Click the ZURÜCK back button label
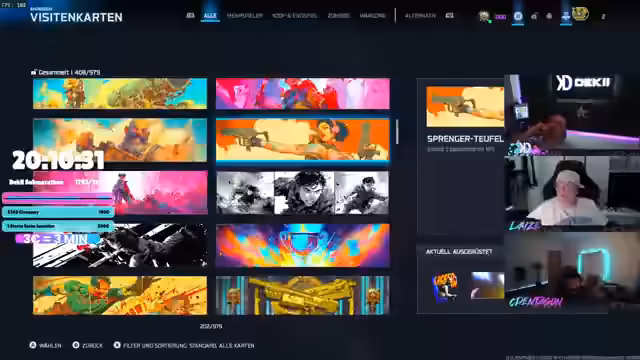 (92, 345)
